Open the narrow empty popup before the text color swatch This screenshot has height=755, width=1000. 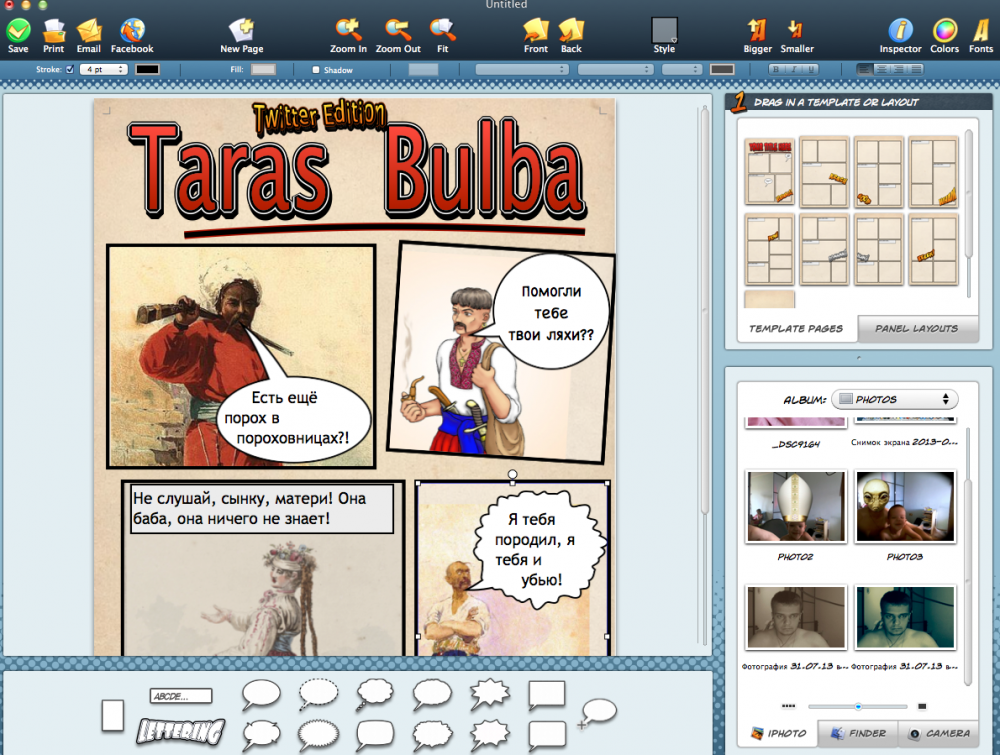point(682,70)
